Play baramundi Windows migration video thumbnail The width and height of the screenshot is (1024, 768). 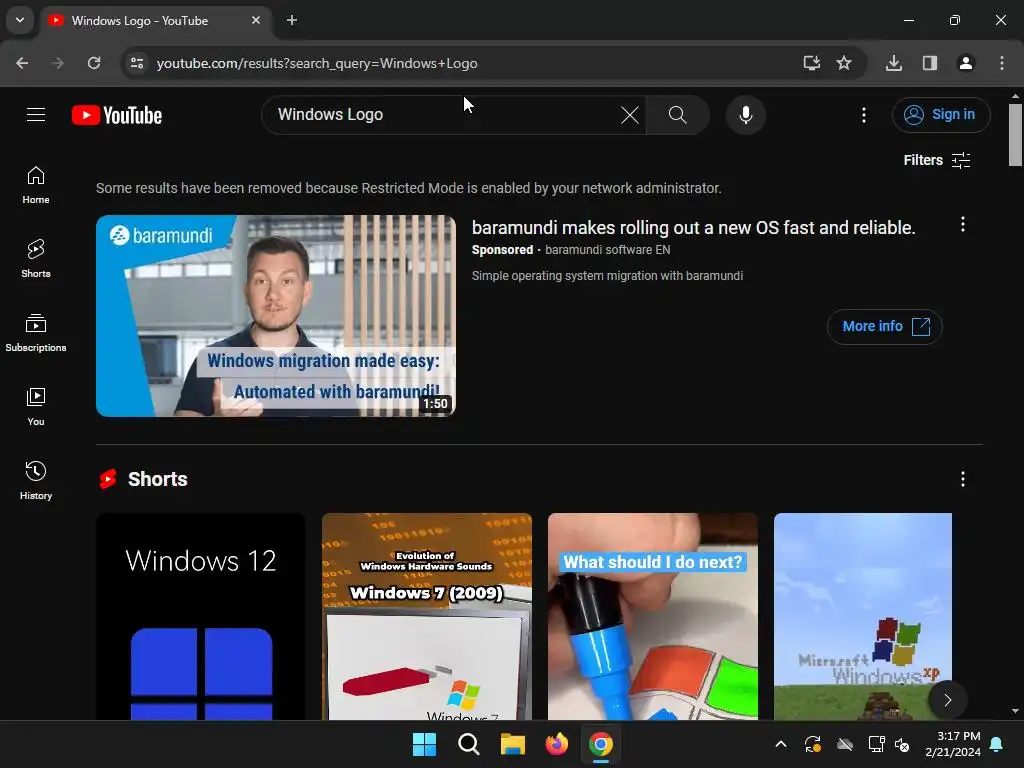click(276, 315)
